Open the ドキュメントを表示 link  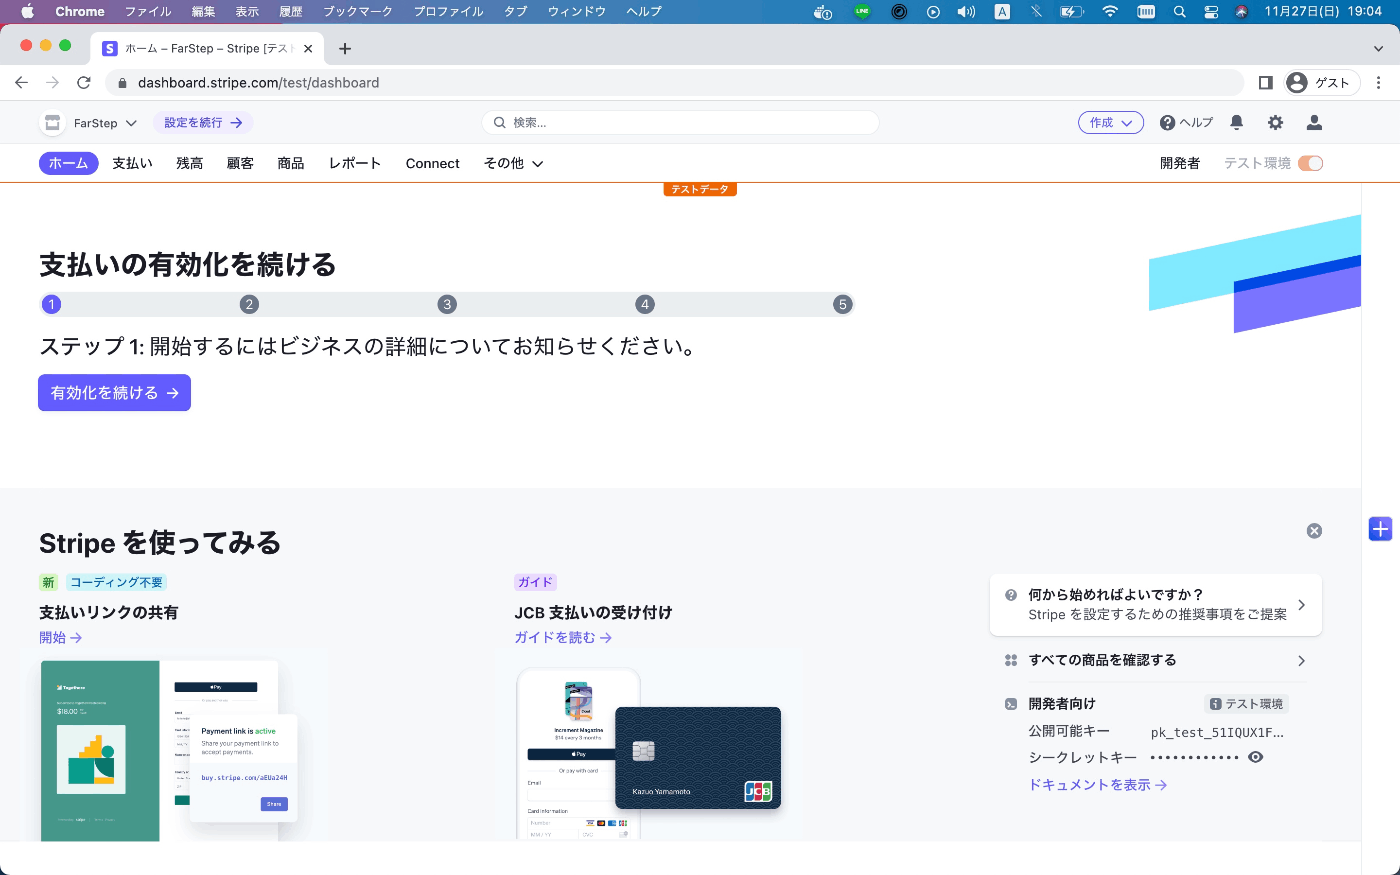(x=1090, y=784)
